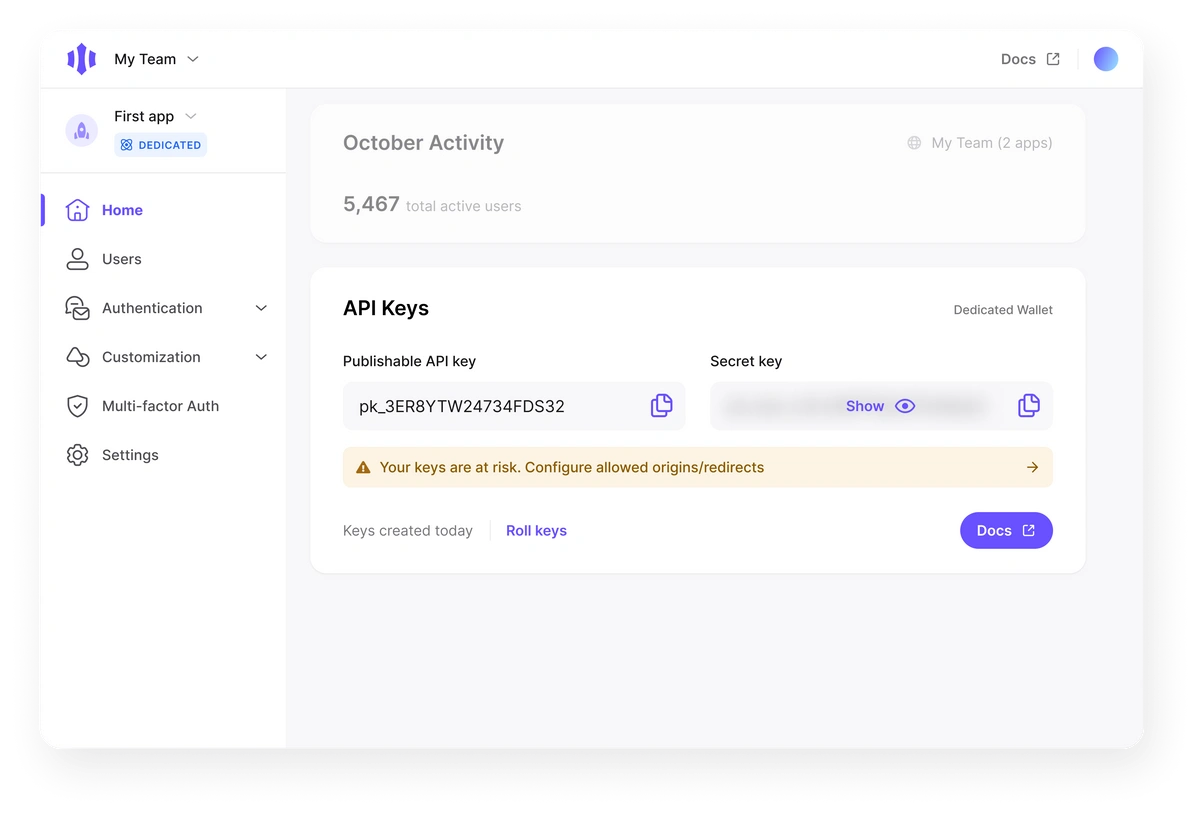Click the Roll keys link
The width and height of the screenshot is (1200, 815).
click(536, 531)
